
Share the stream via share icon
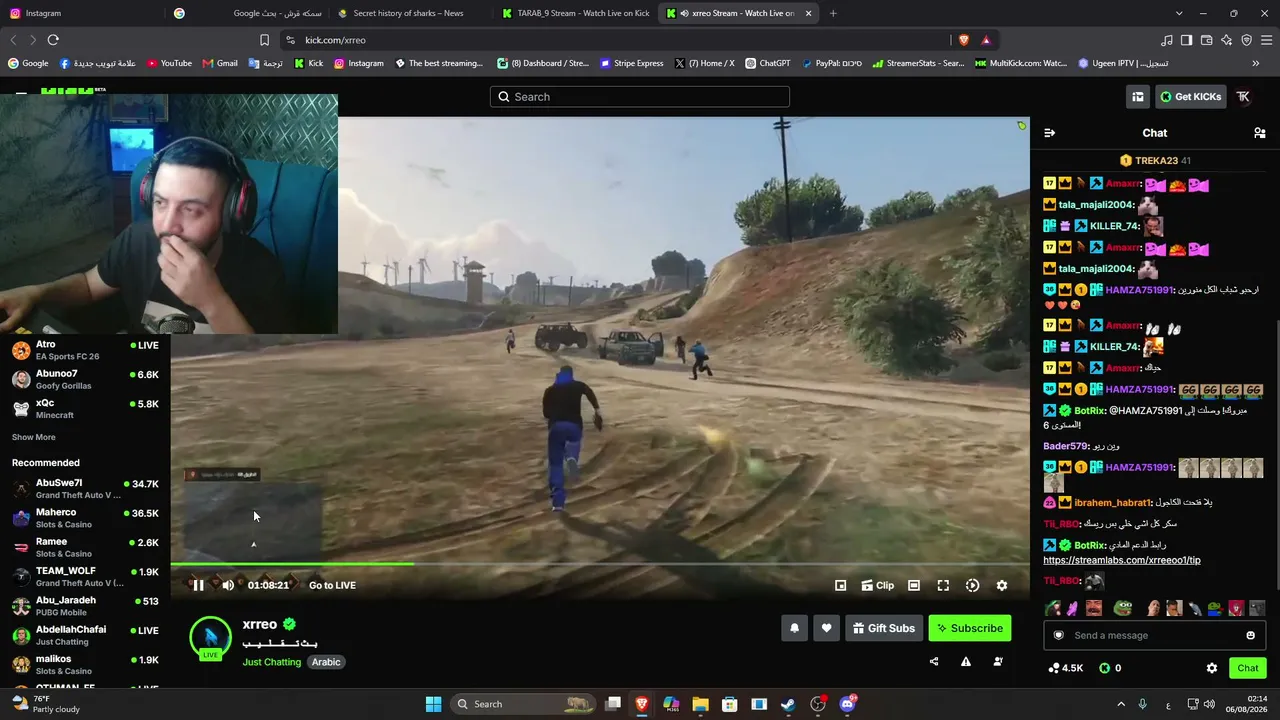(934, 661)
